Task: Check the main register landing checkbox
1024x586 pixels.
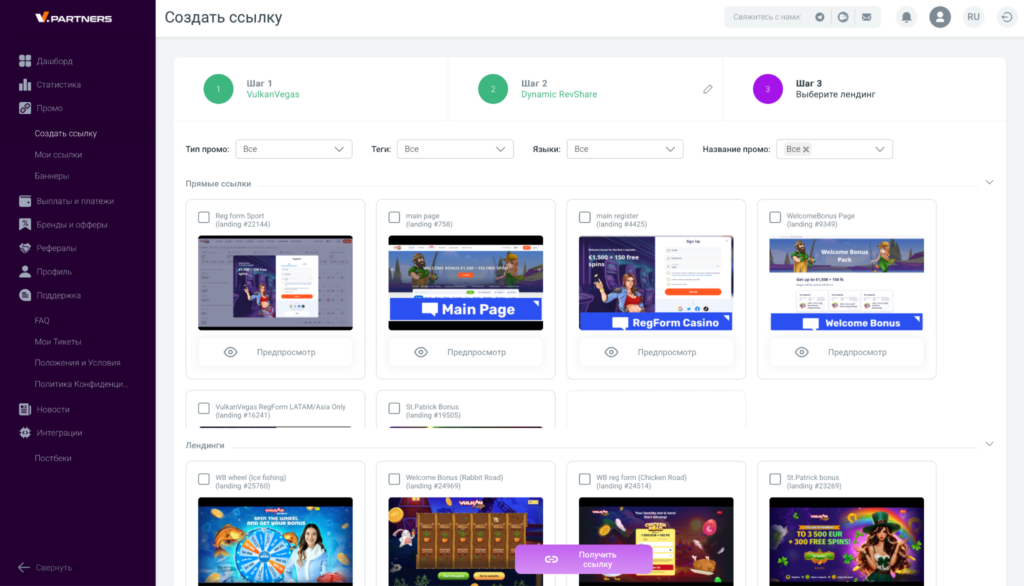Action: tap(584, 217)
